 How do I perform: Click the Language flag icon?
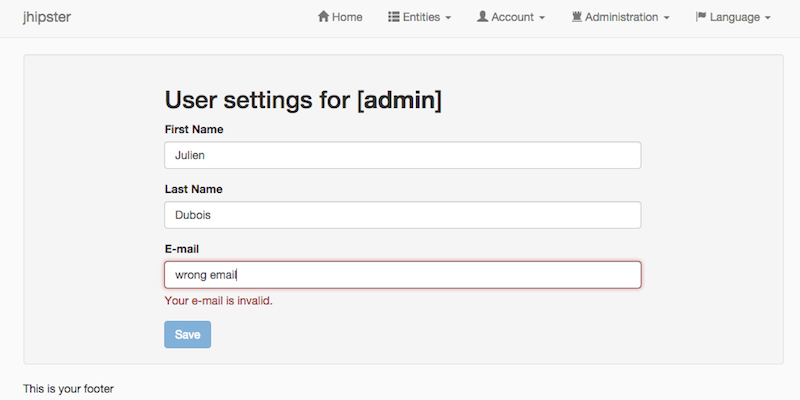701,17
